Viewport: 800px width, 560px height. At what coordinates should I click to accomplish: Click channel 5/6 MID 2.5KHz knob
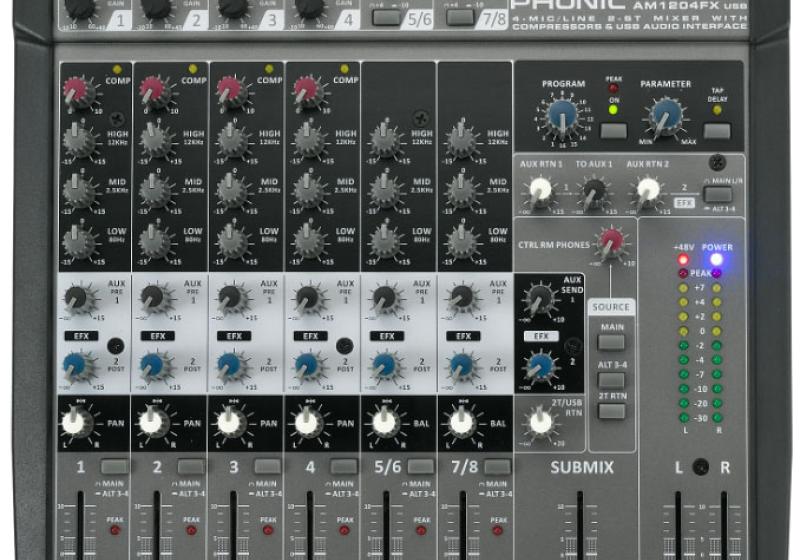[384, 190]
